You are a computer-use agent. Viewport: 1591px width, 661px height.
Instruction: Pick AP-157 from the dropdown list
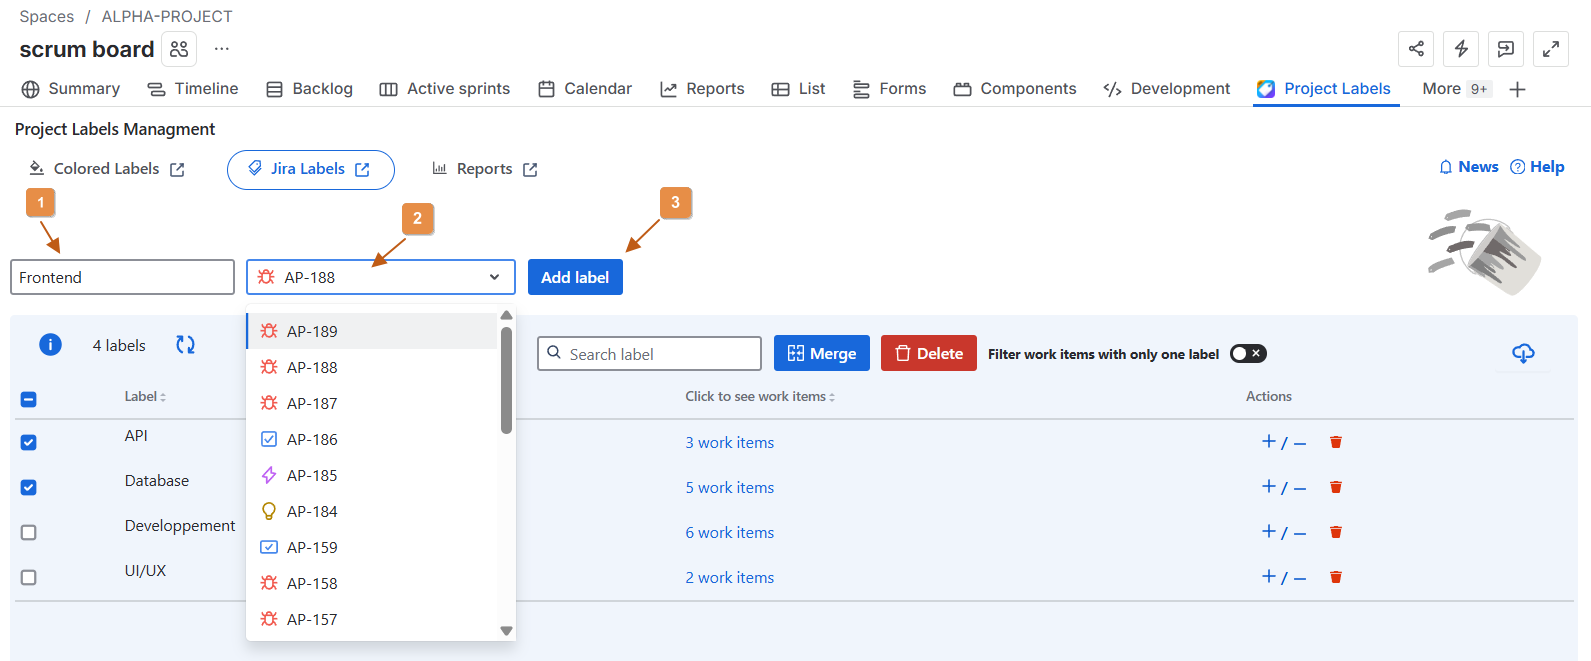click(x=372, y=619)
